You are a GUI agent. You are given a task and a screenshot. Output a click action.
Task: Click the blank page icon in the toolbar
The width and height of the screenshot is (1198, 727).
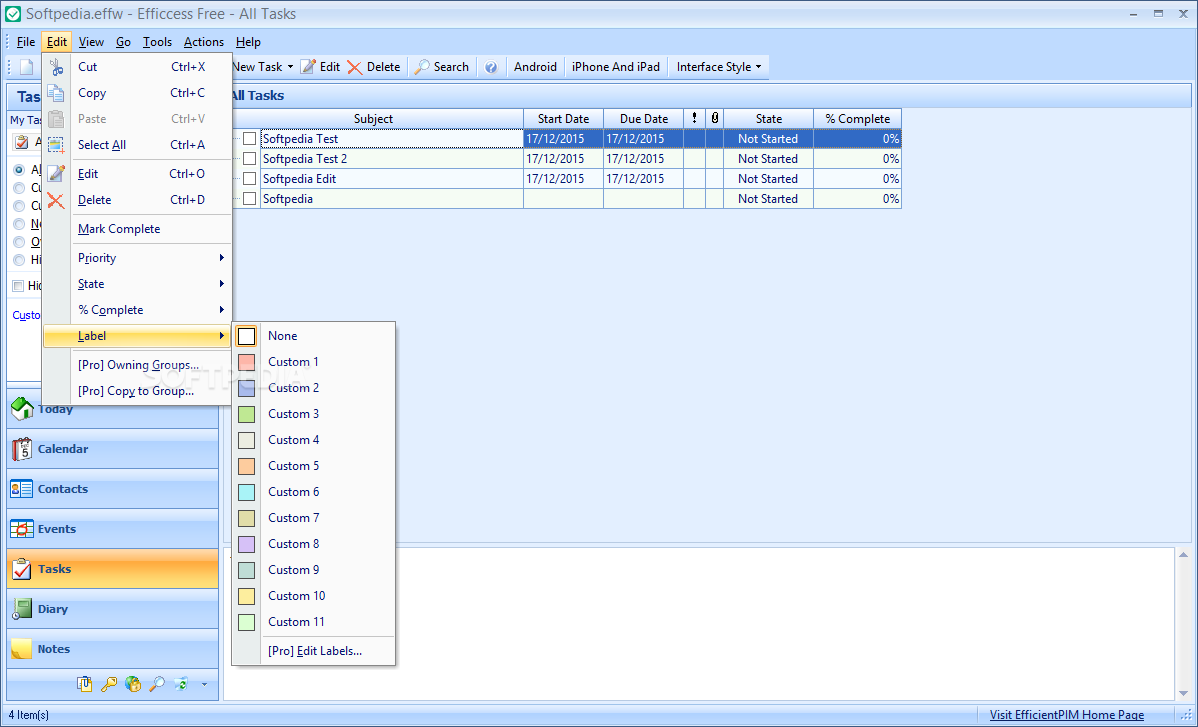[x=26, y=67]
